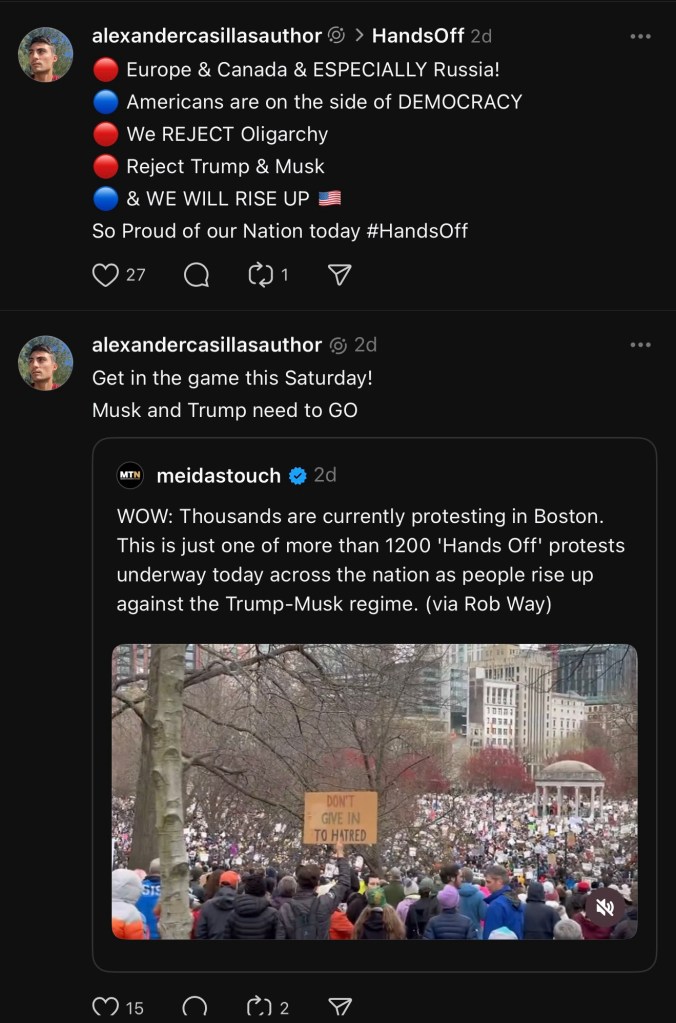Open the HandsOff topic tag
The width and height of the screenshot is (676, 1023).
418,36
